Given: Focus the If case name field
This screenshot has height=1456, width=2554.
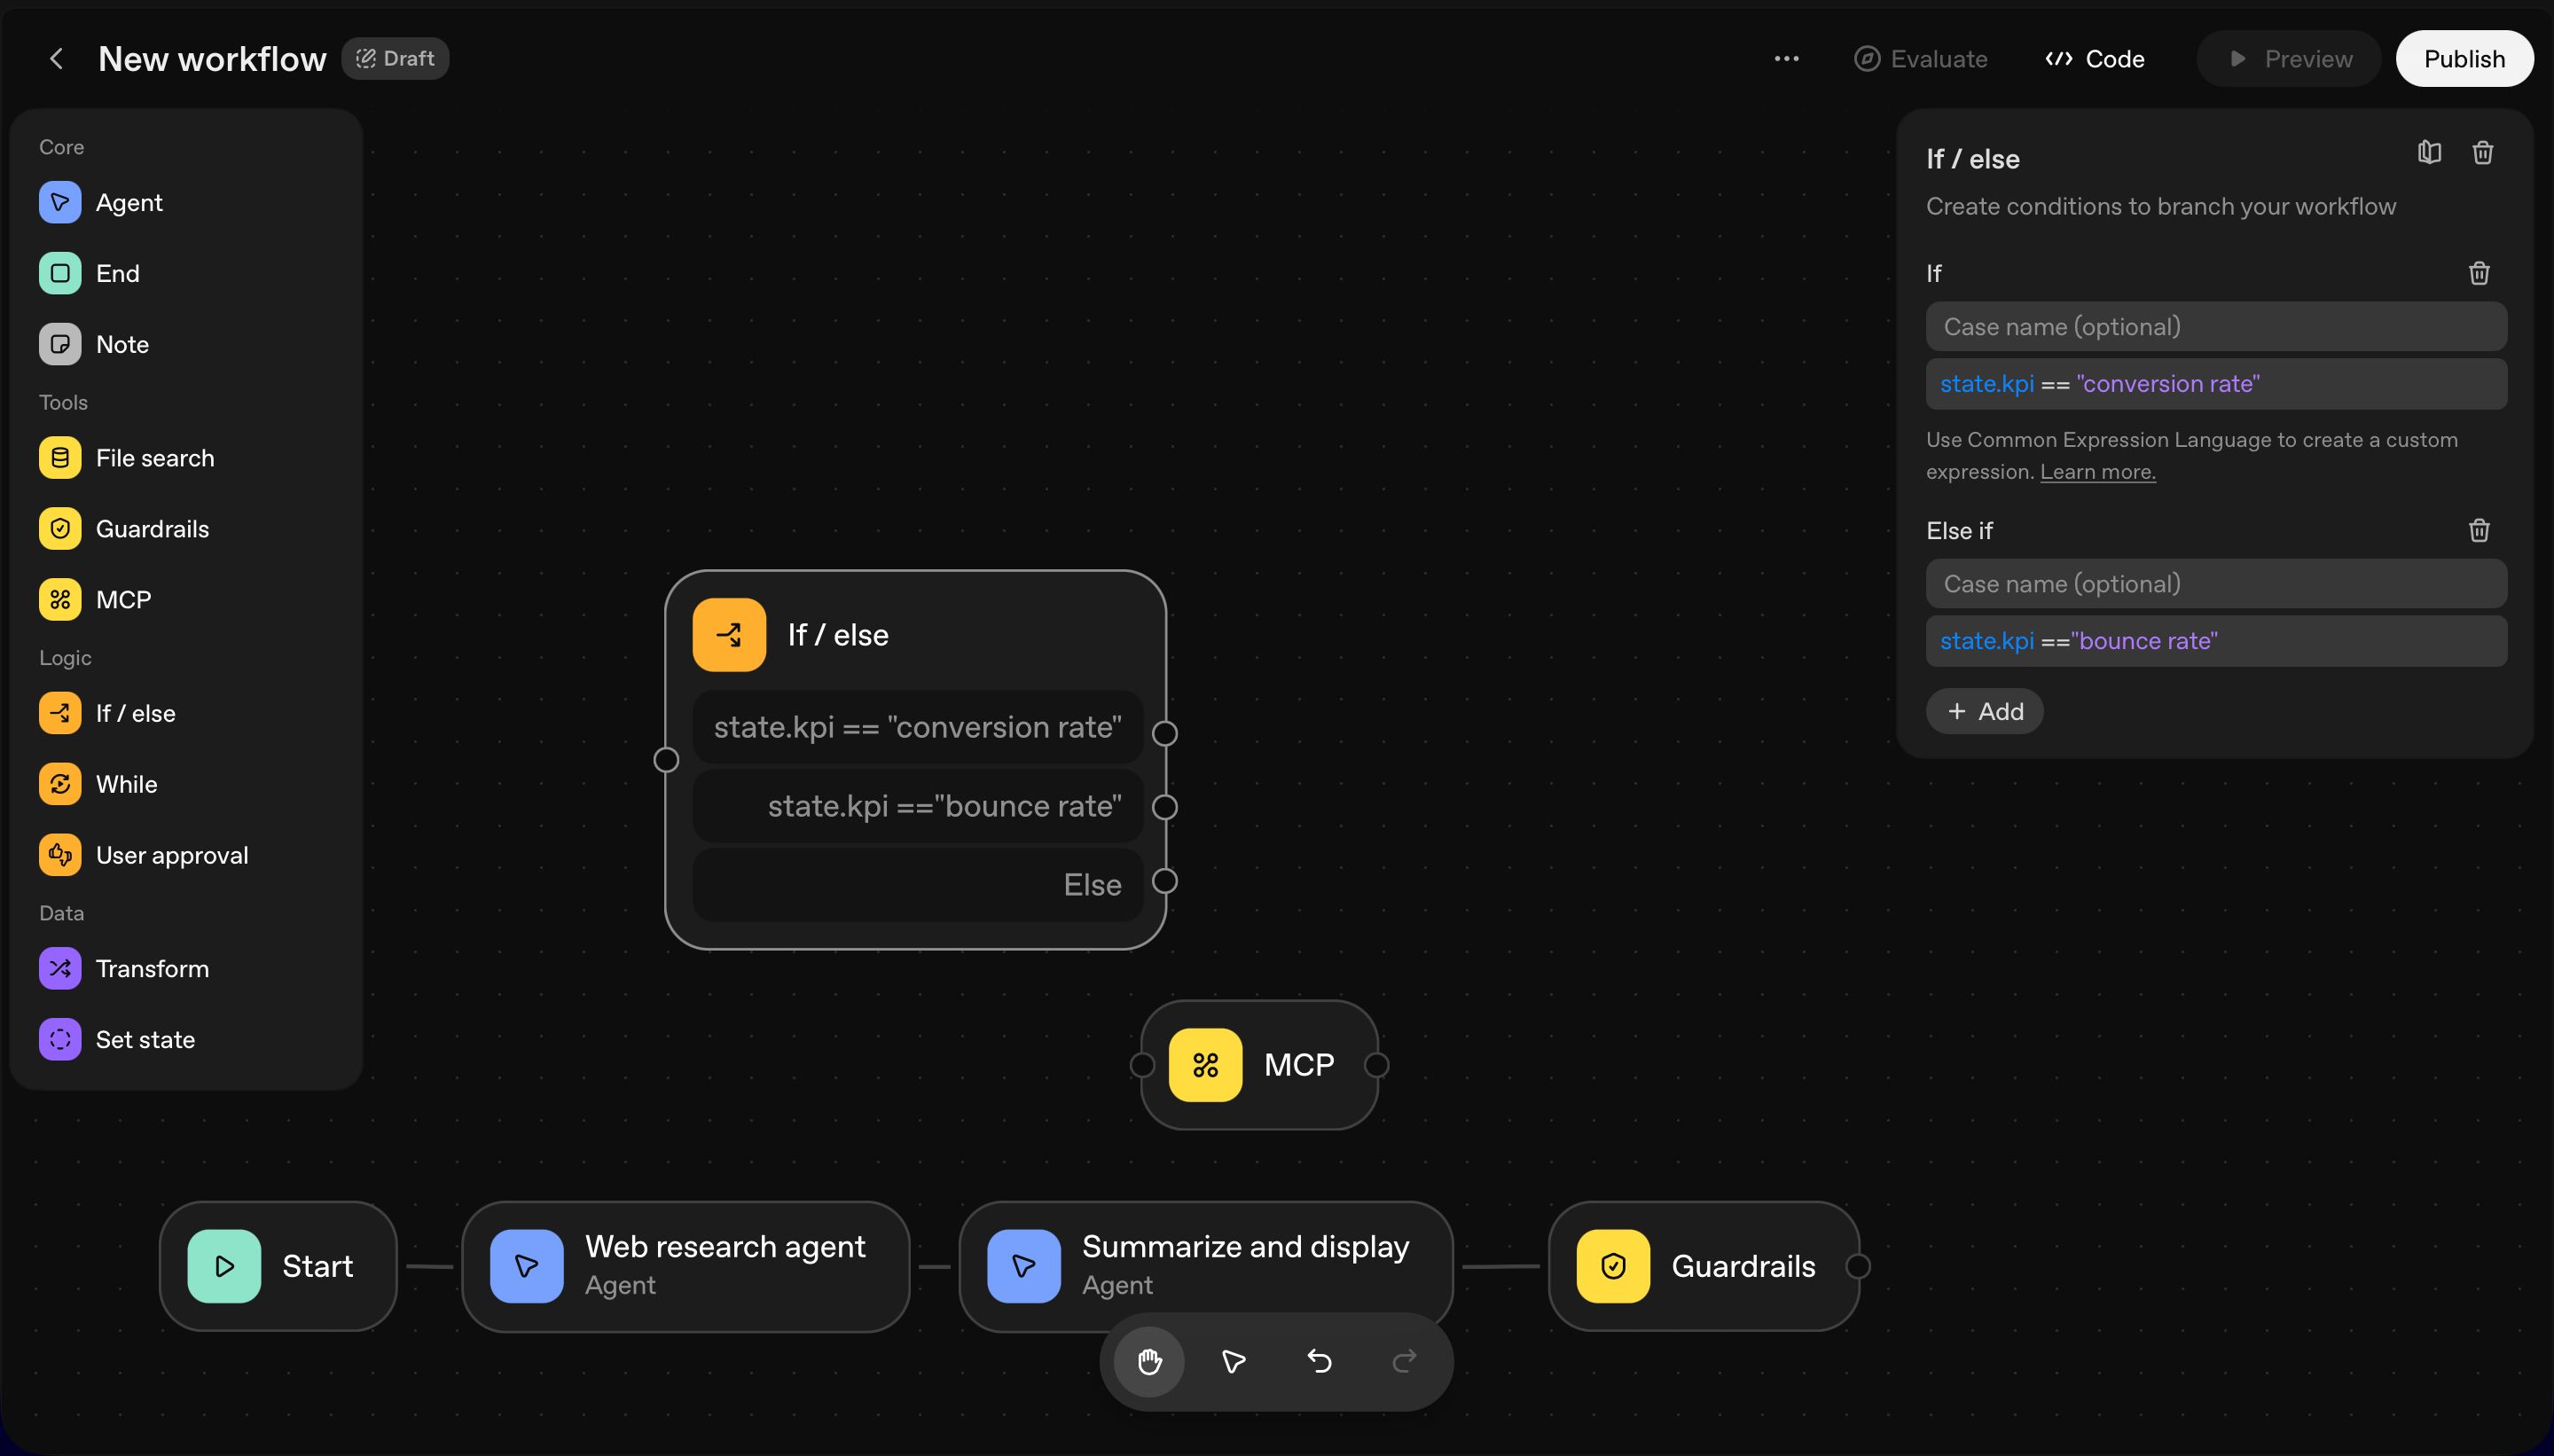Looking at the screenshot, I should [x=2215, y=327].
